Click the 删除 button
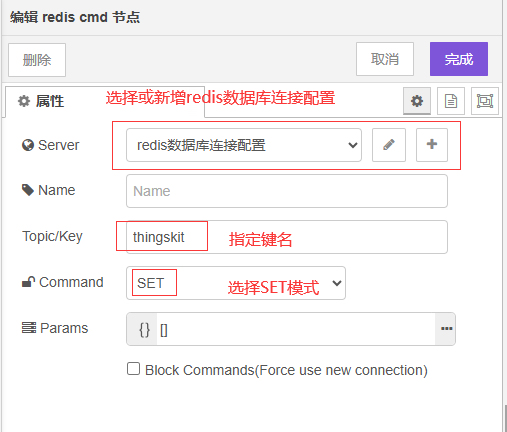507x432 pixels. pos(37,60)
